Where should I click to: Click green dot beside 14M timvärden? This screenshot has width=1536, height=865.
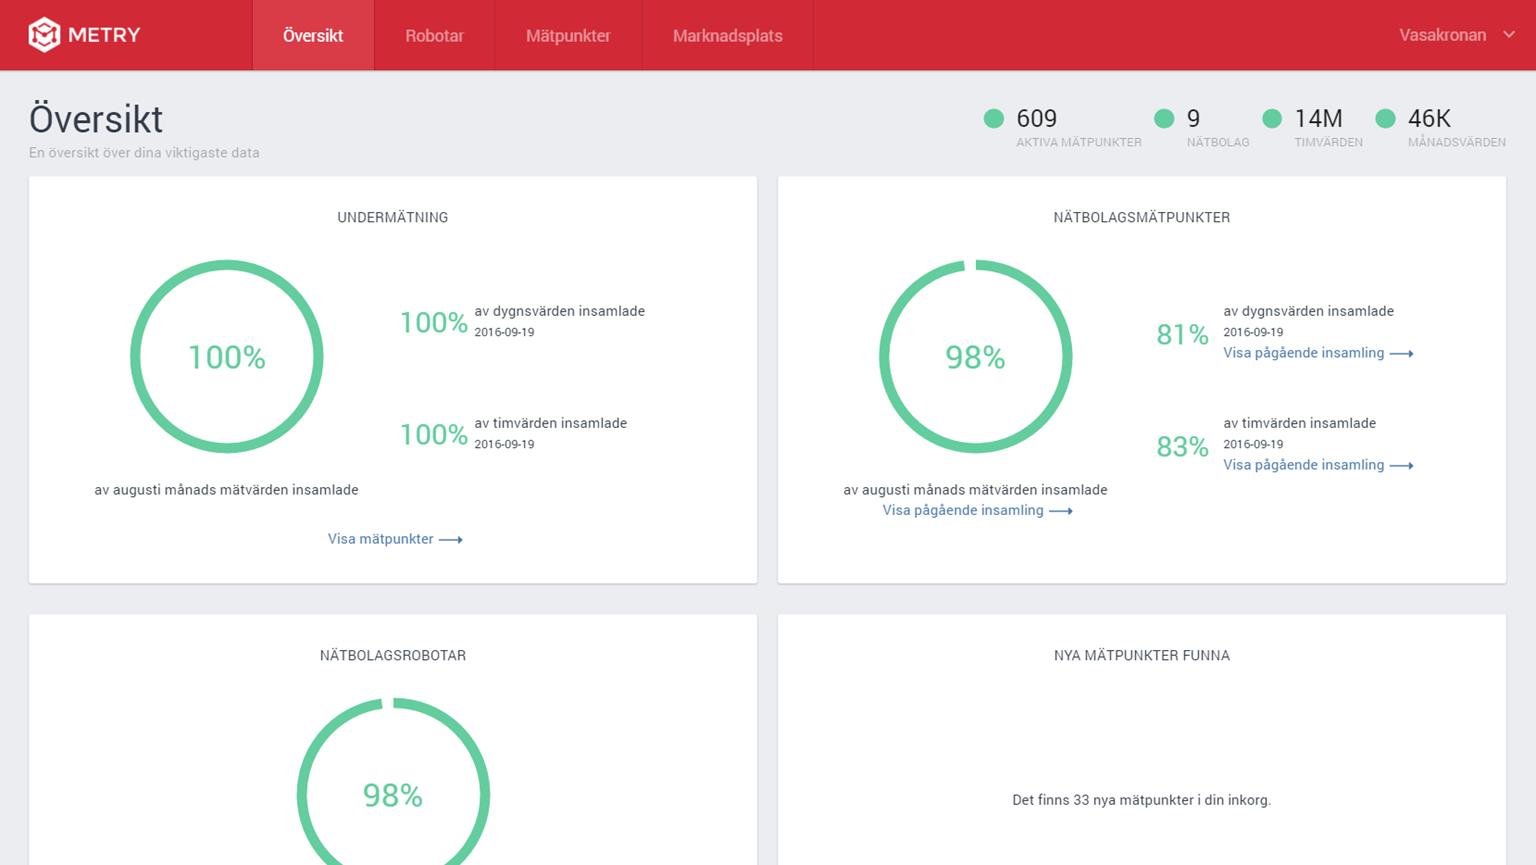1272,119
